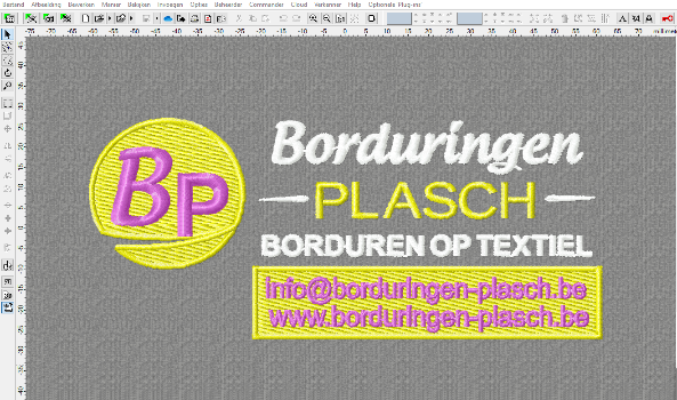
Task: Click the zoom out magnifier icon
Action: [327, 19]
